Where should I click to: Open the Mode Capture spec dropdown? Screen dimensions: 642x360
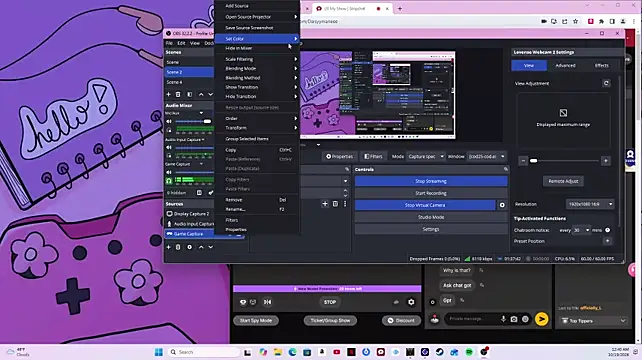click(425, 156)
